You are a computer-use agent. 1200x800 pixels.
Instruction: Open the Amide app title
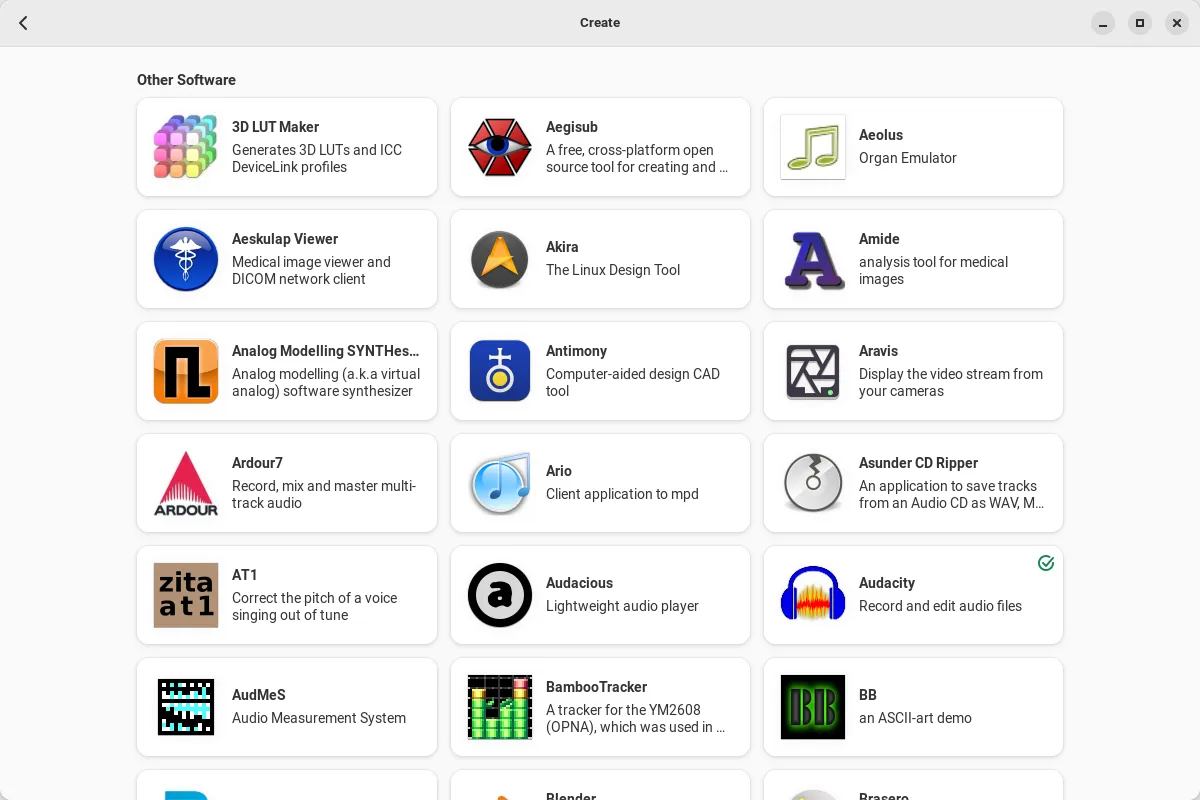[880, 239]
